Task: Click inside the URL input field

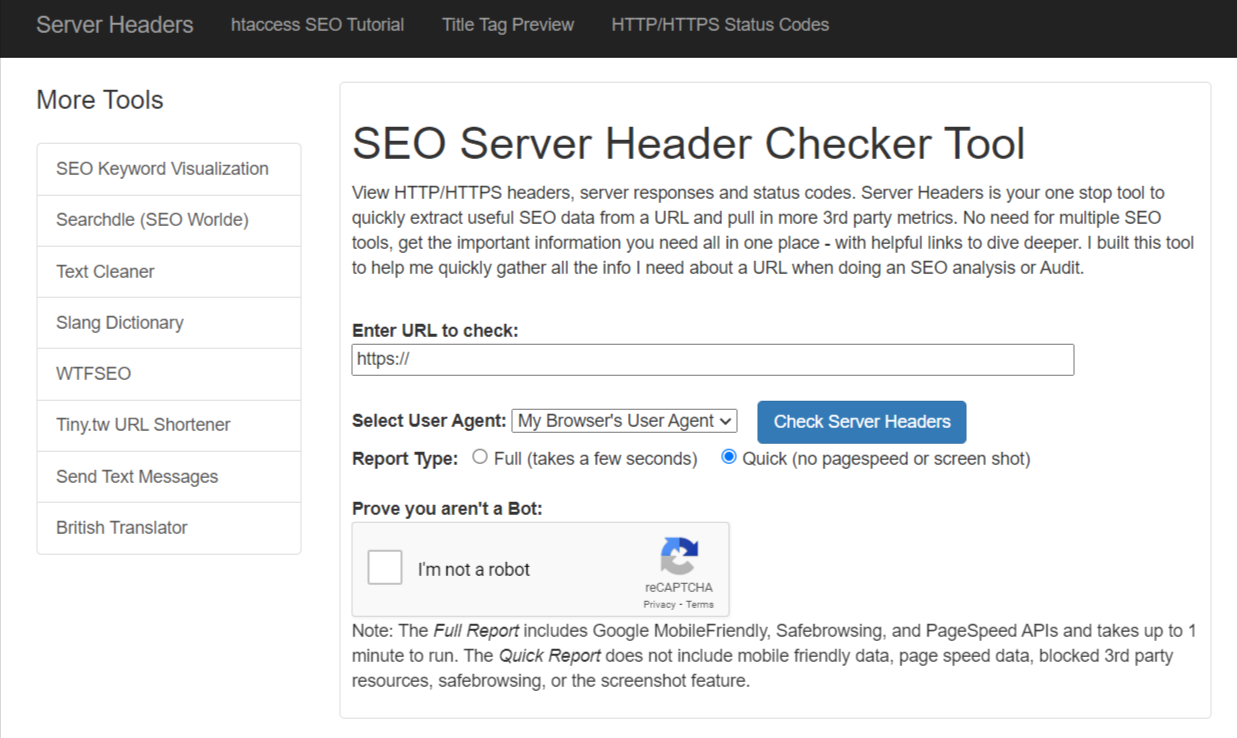Action: point(712,359)
